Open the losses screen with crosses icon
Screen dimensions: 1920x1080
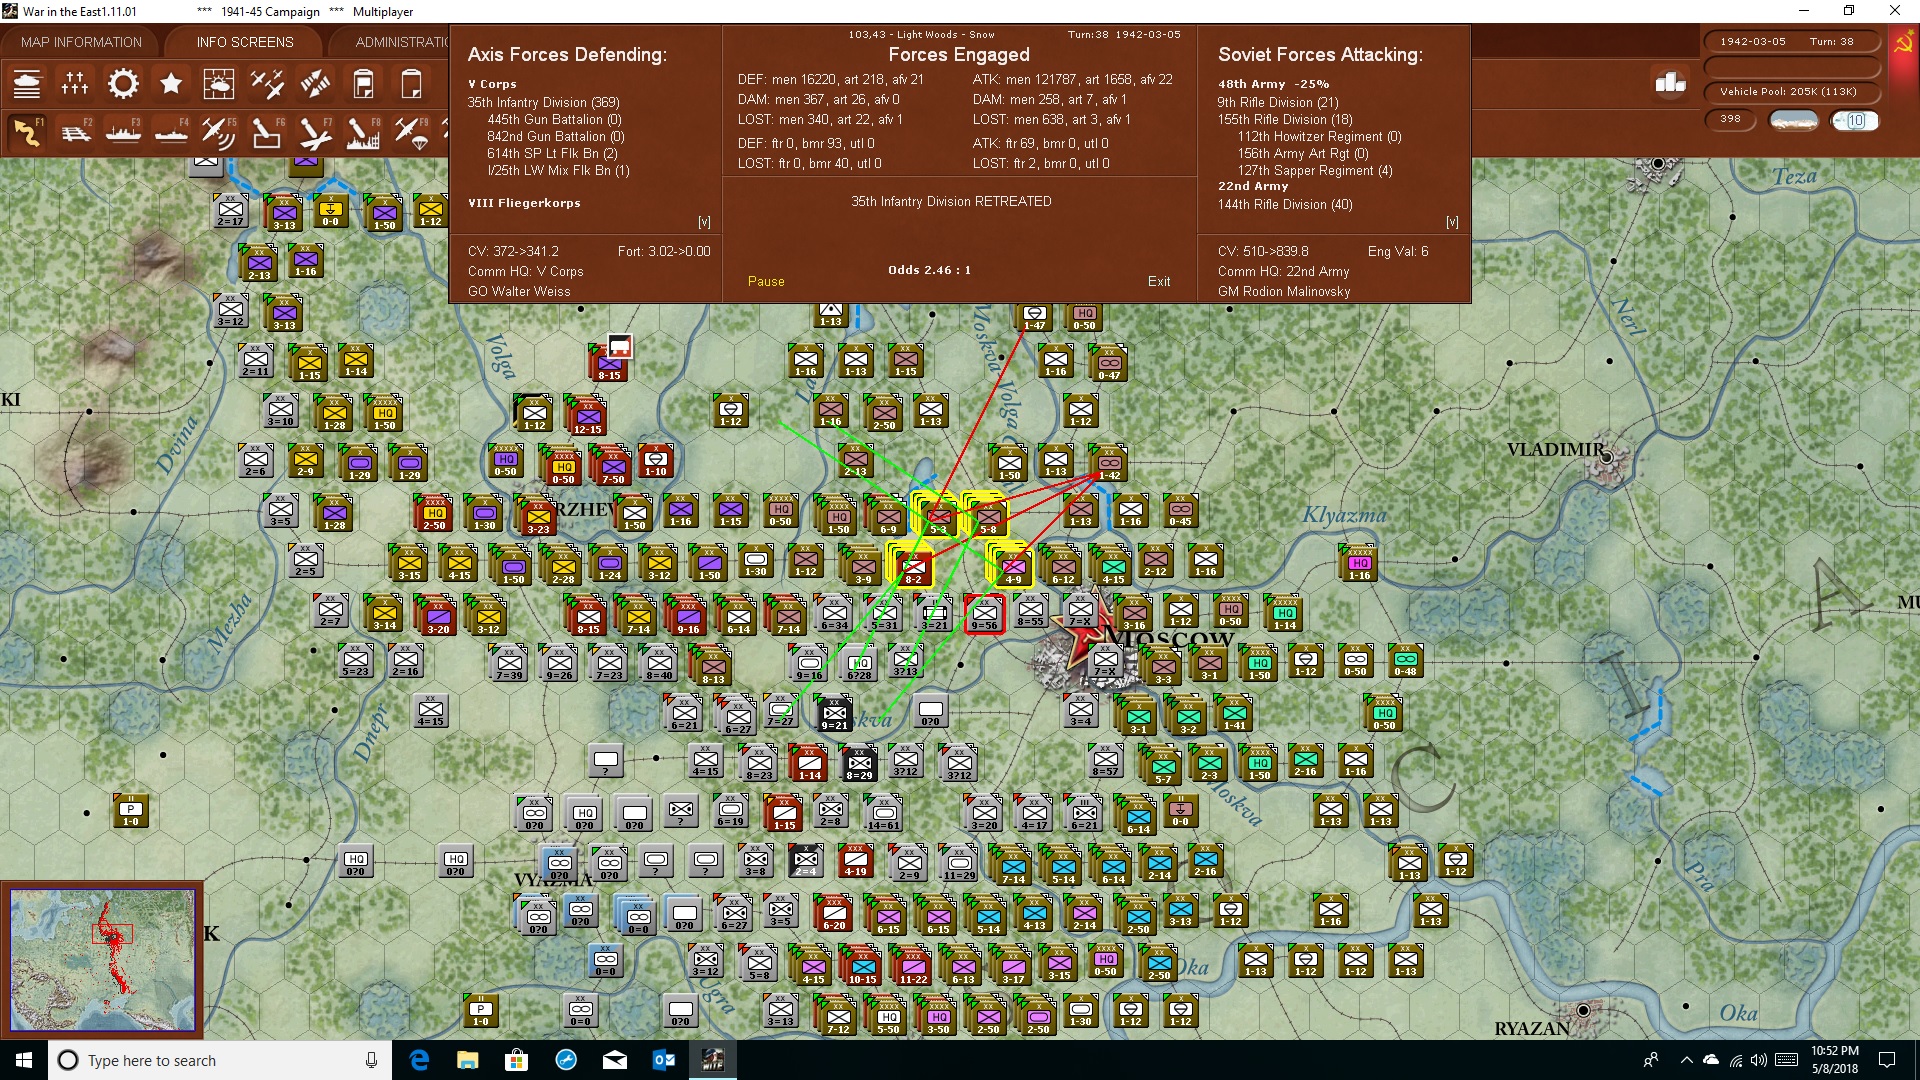pyautogui.click(x=75, y=84)
